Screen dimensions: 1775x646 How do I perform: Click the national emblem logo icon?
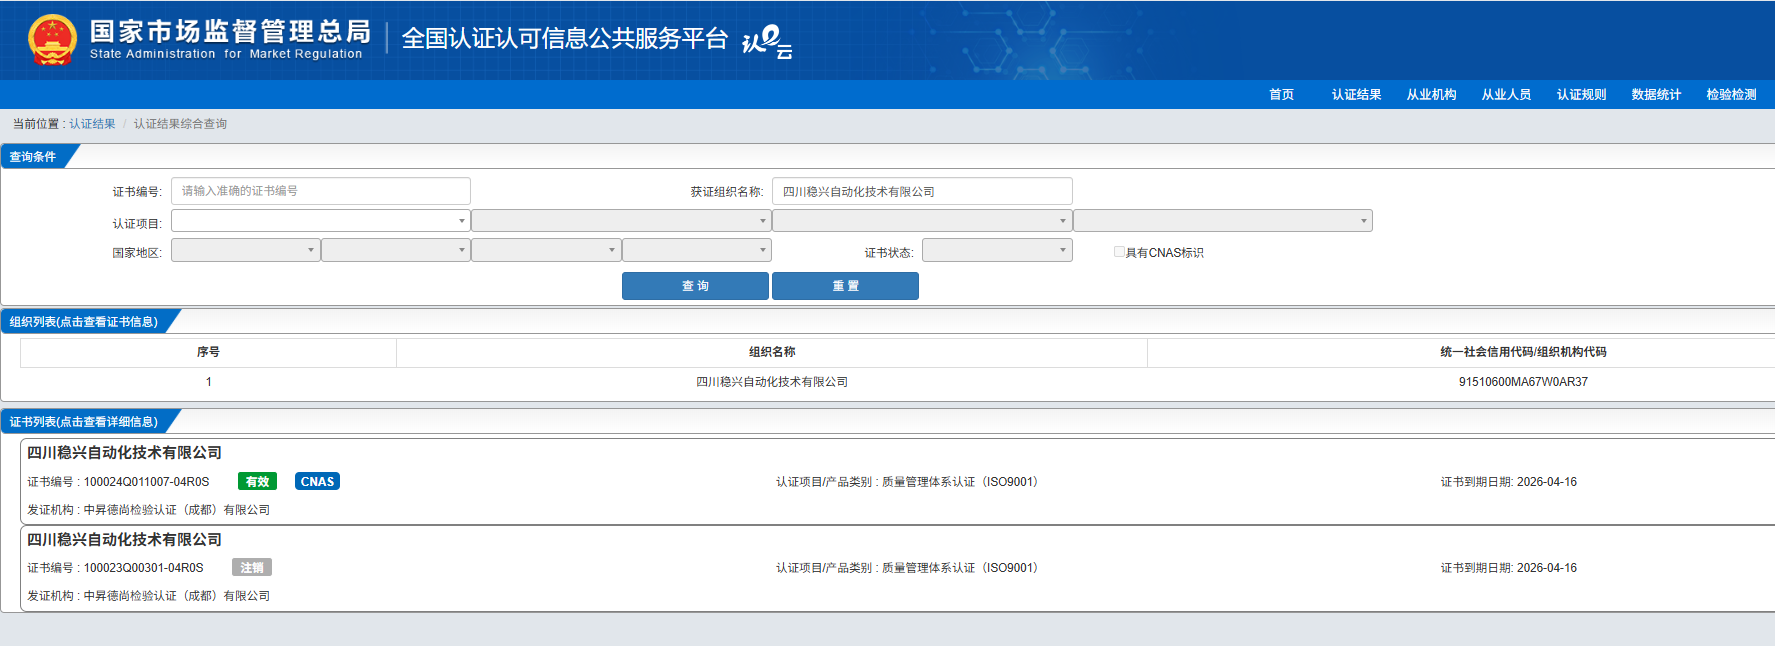[x=52, y=40]
